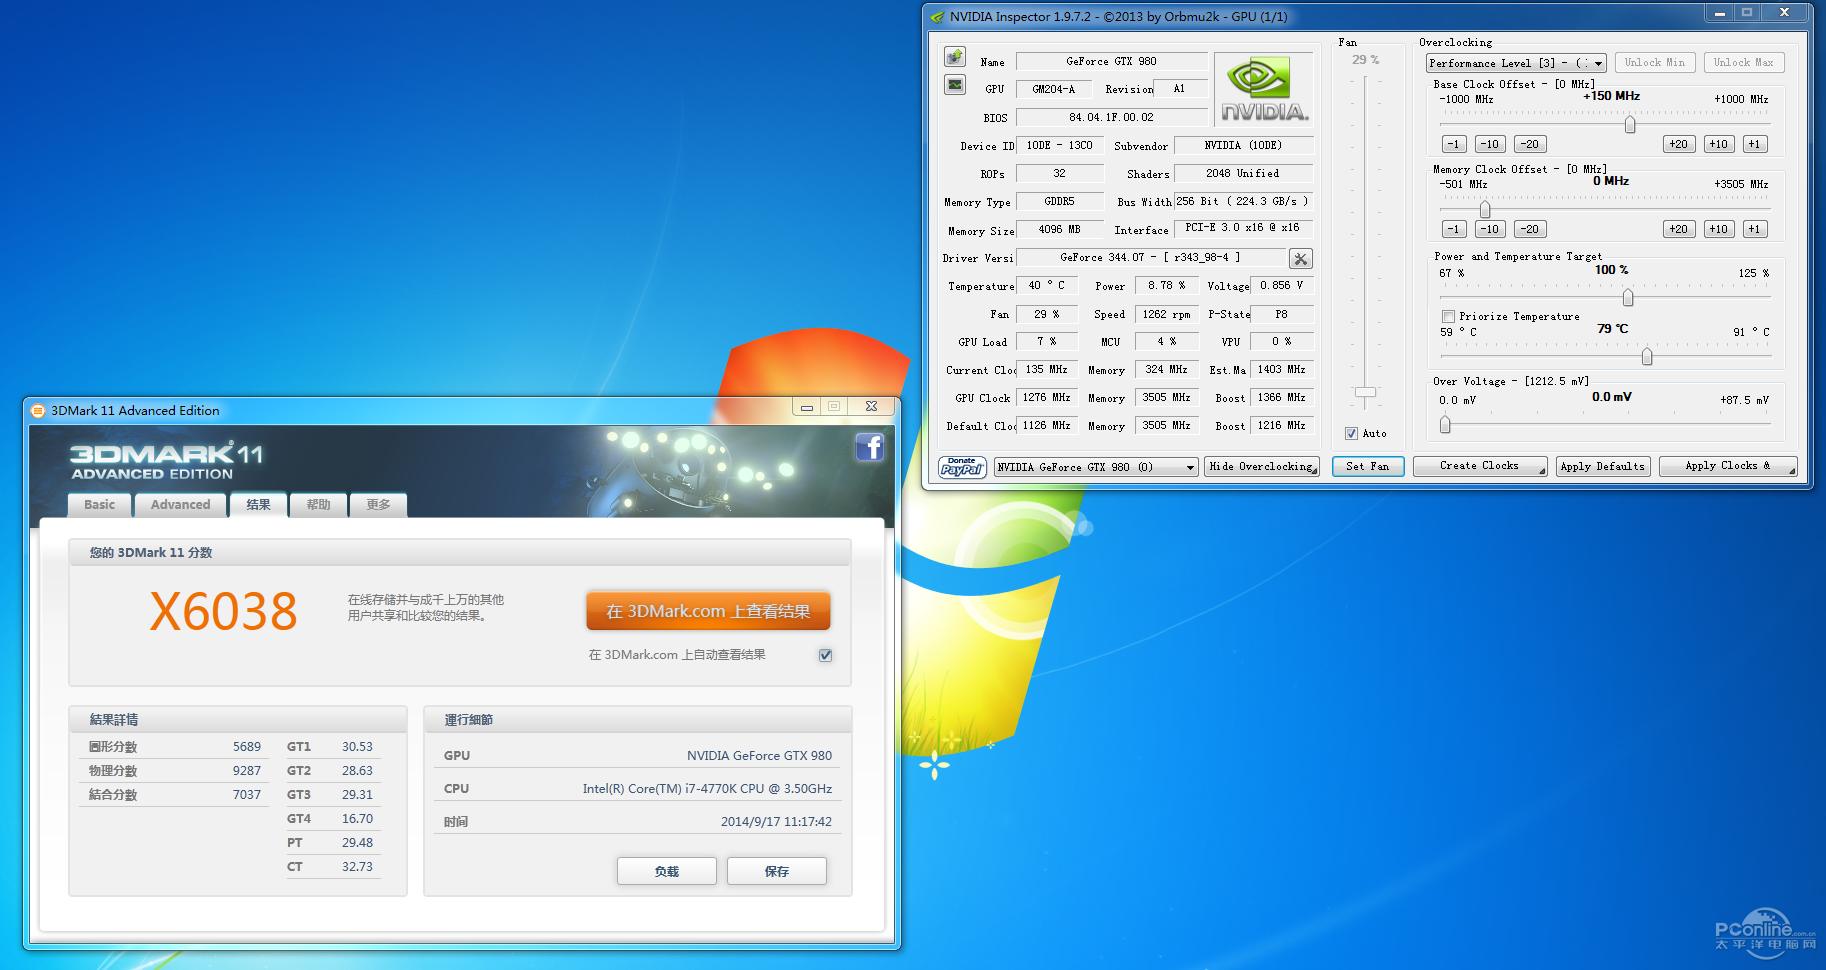Open the 更多 tab
1826x970 pixels.
[x=378, y=505]
